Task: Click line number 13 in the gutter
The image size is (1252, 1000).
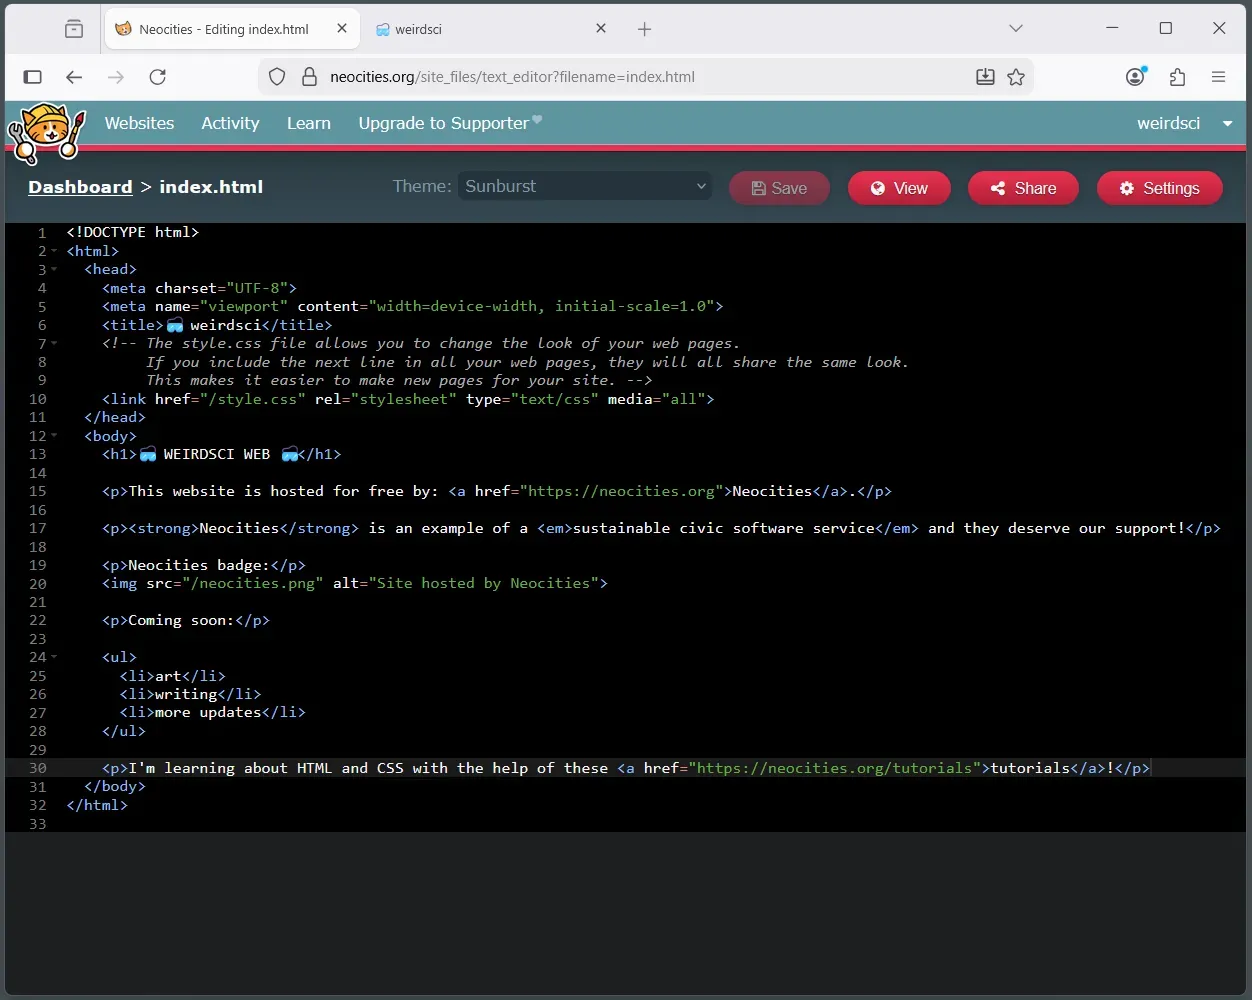Action: click(x=38, y=454)
